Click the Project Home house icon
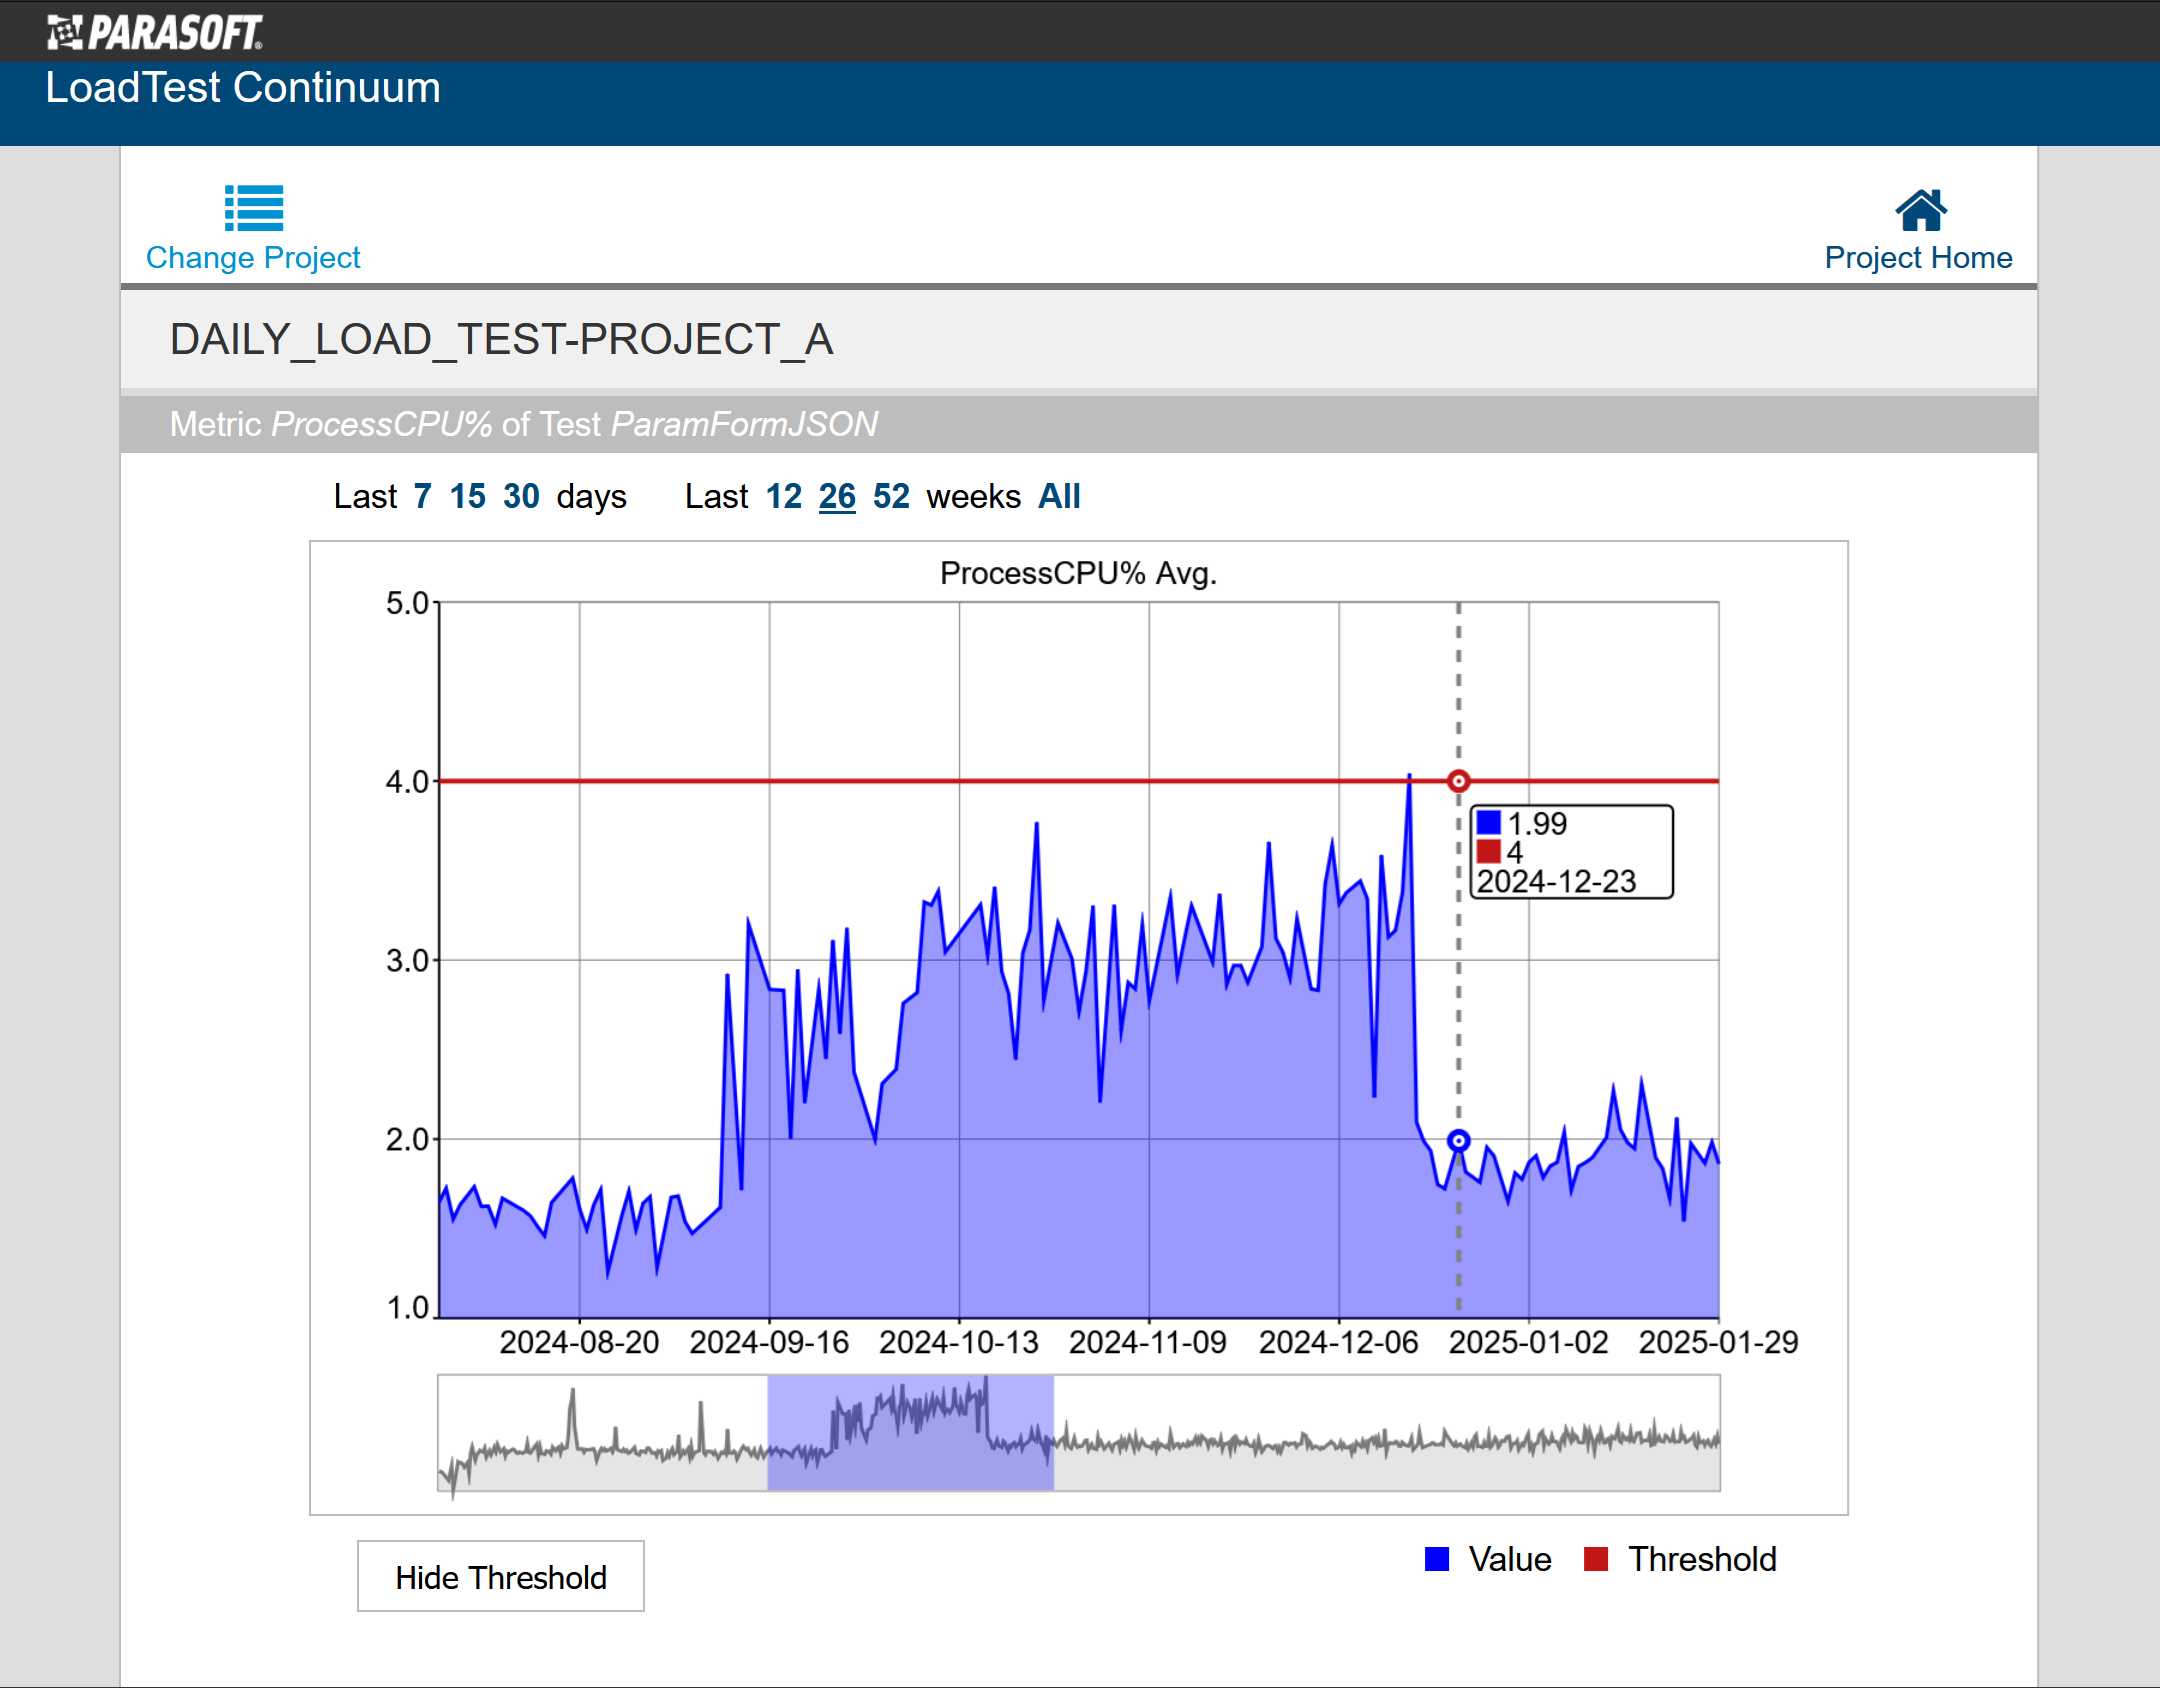The height and width of the screenshot is (1688, 2160). click(1920, 210)
